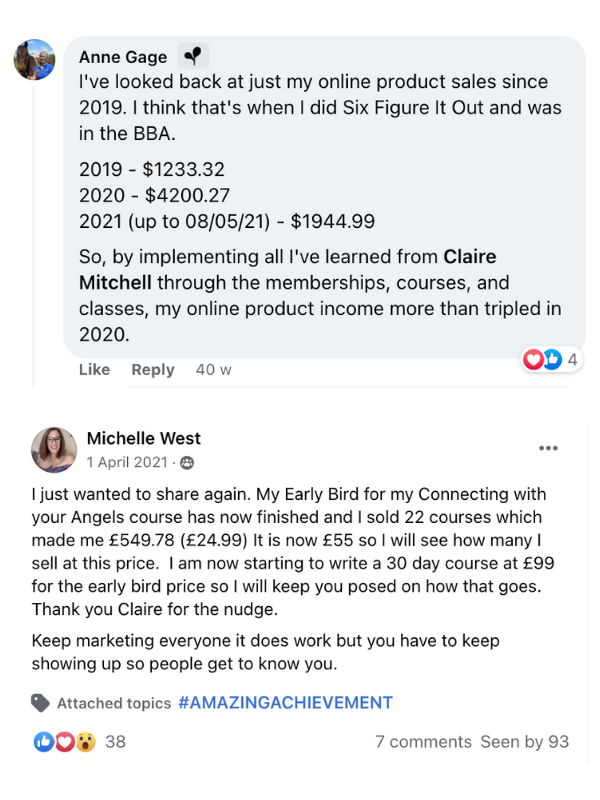Click the group privacy icon beside post date

187,463
